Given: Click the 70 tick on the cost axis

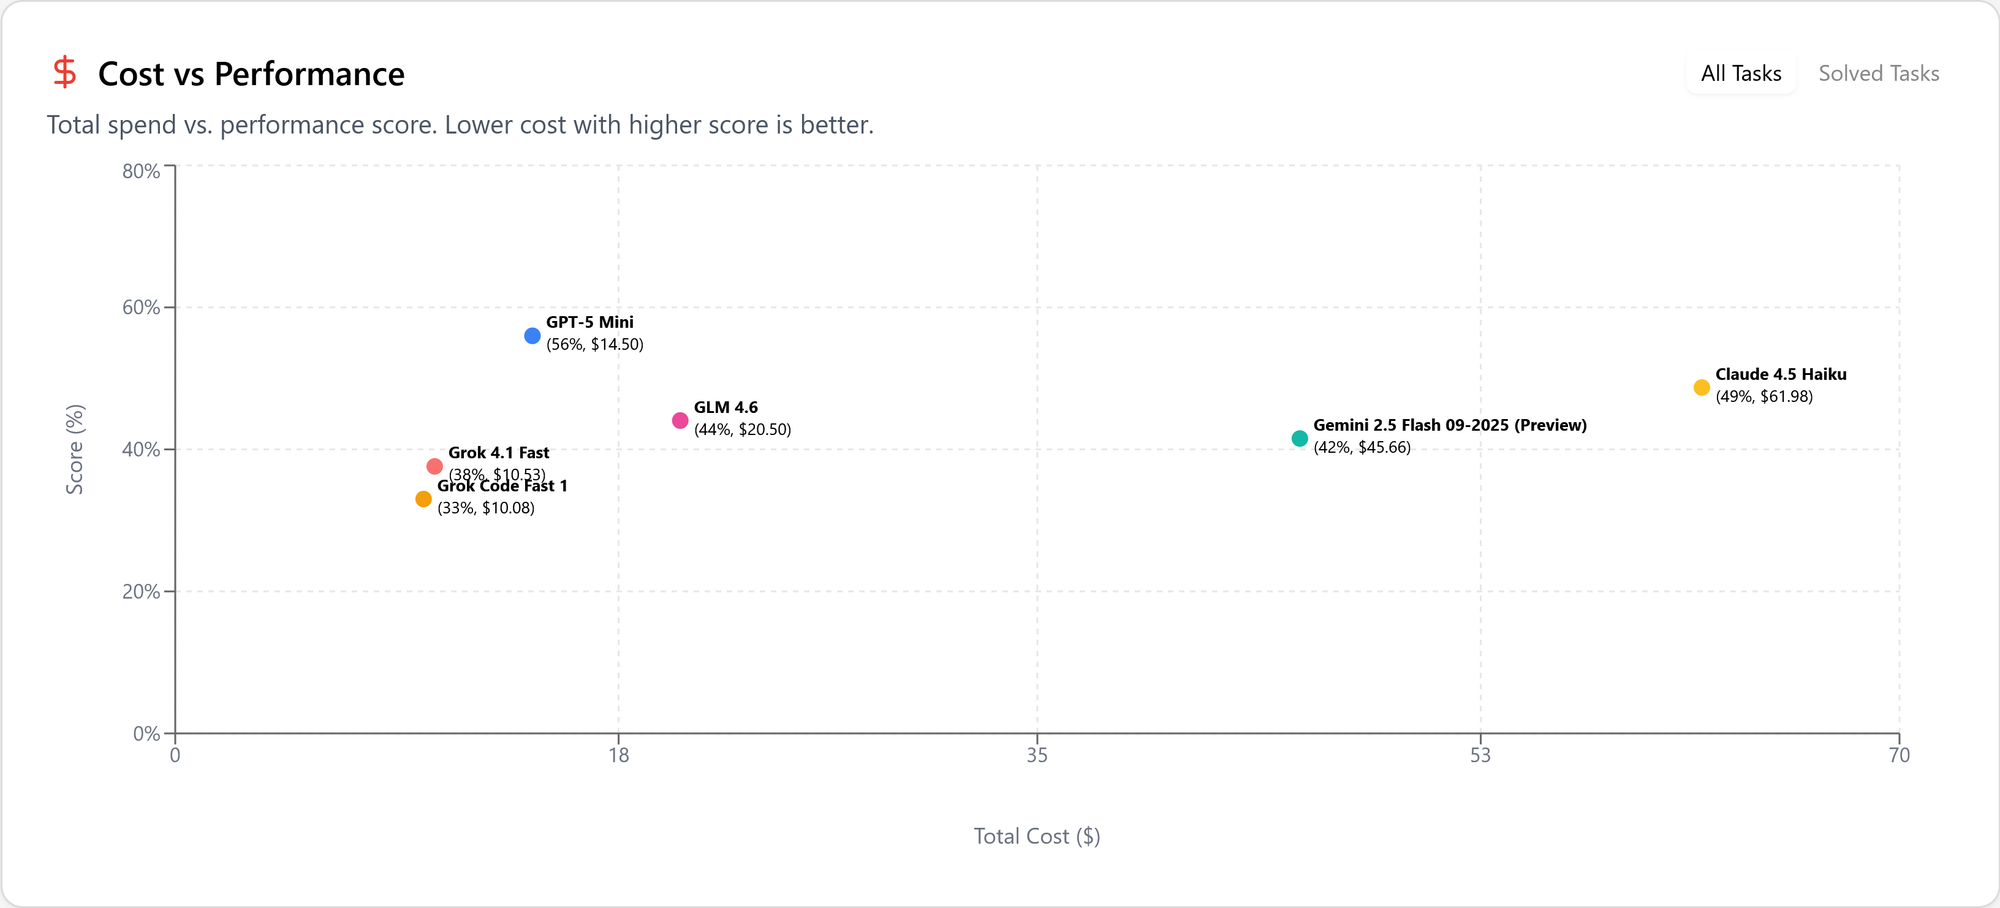Looking at the screenshot, I should point(1902,757).
